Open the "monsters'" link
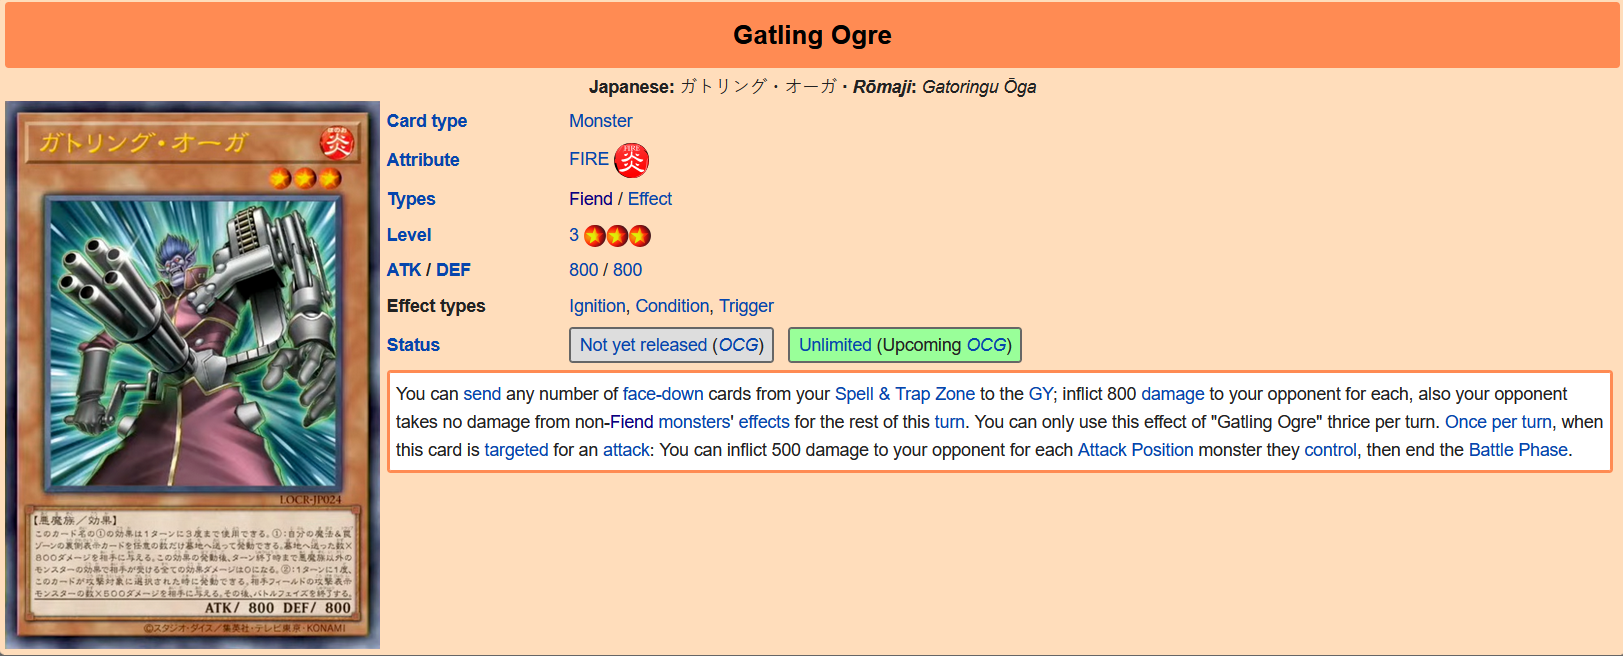This screenshot has width=1623, height=656. pyautogui.click(x=696, y=422)
